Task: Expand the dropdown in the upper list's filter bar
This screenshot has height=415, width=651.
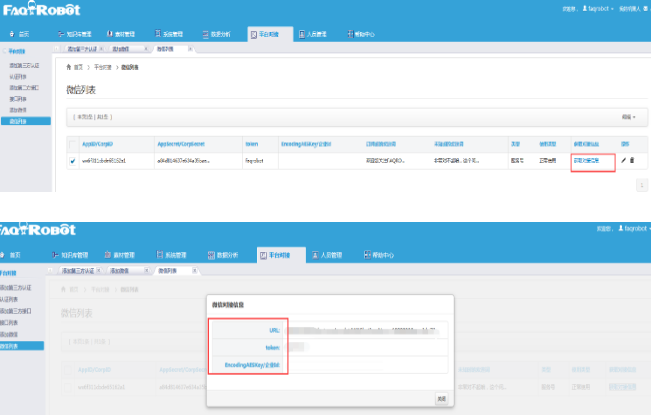Action: [629, 117]
